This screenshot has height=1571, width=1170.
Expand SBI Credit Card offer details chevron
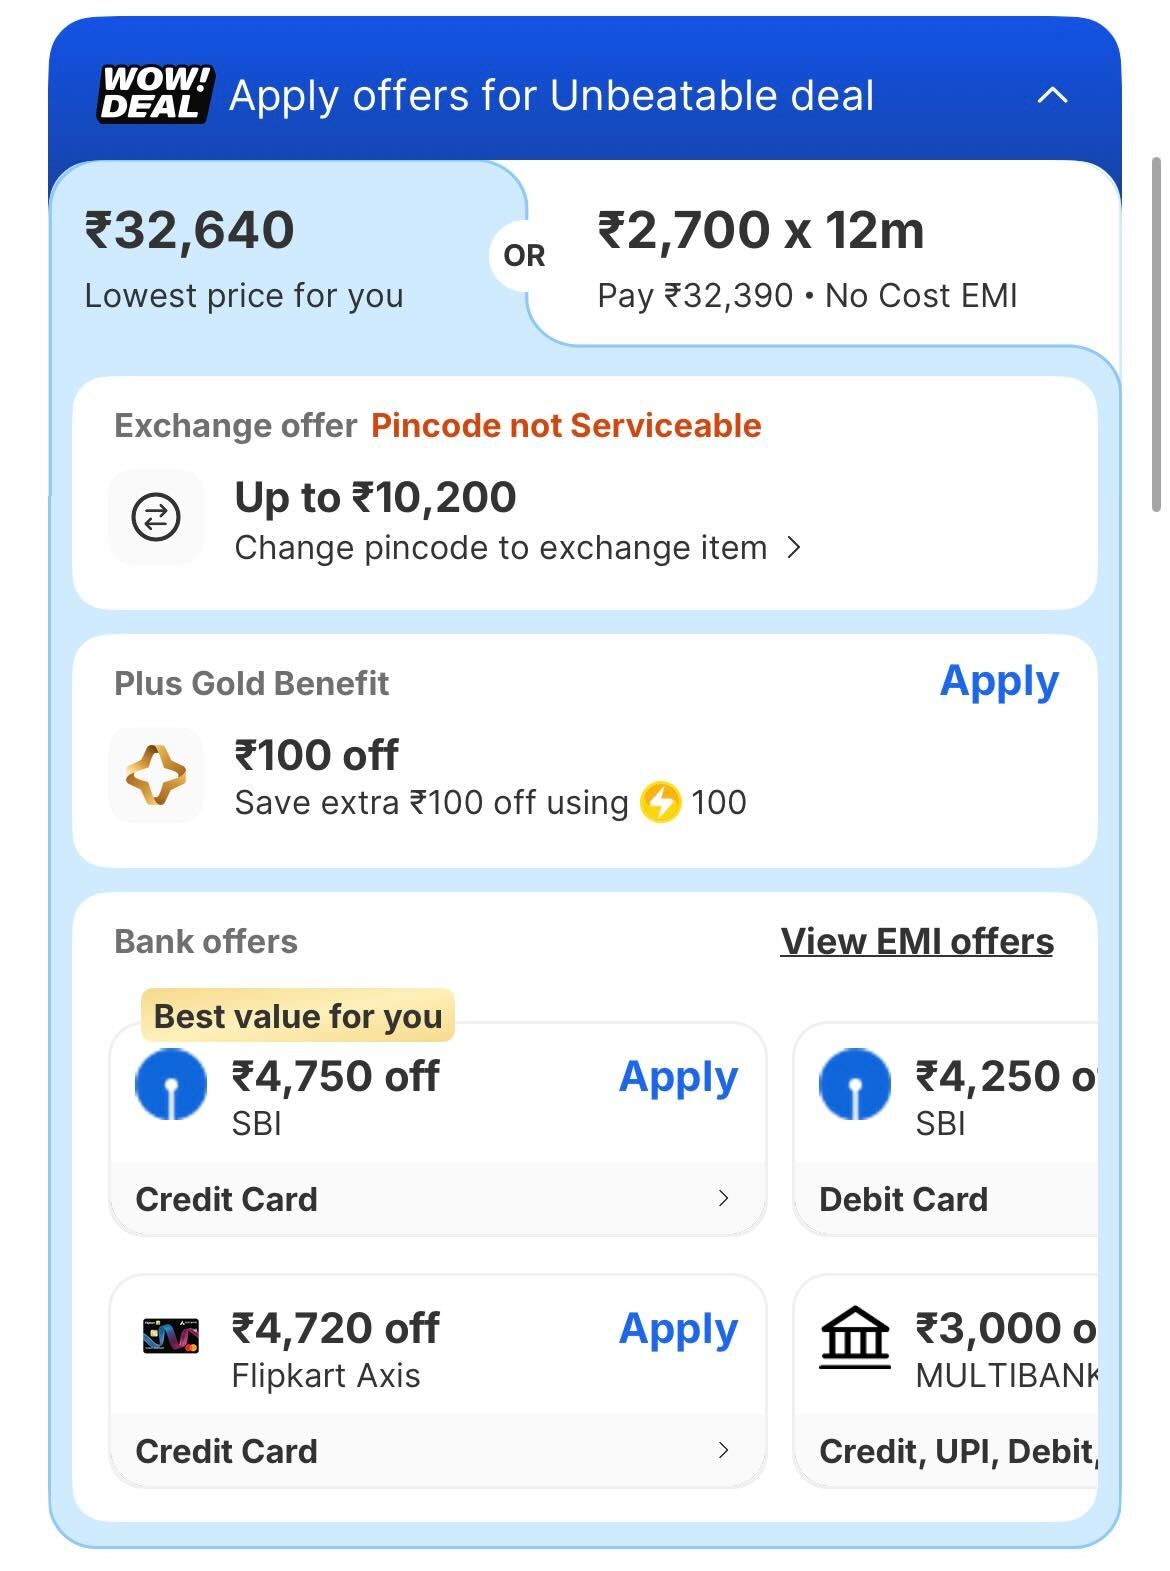pyautogui.click(x=724, y=1198)
